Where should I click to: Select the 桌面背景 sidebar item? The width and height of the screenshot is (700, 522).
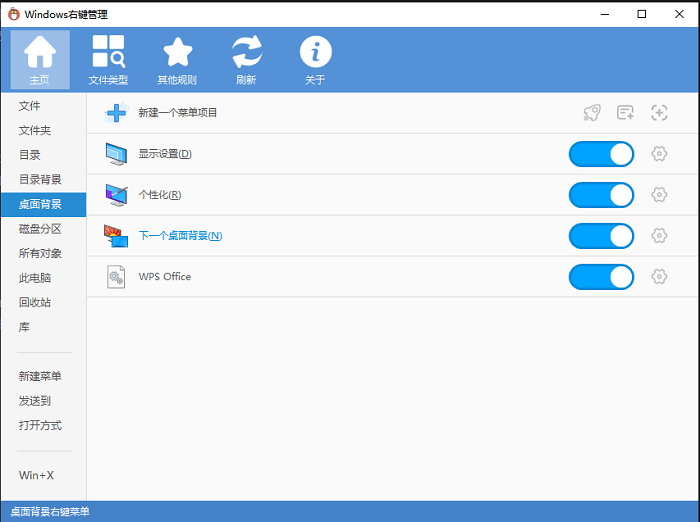click(43, 205)
